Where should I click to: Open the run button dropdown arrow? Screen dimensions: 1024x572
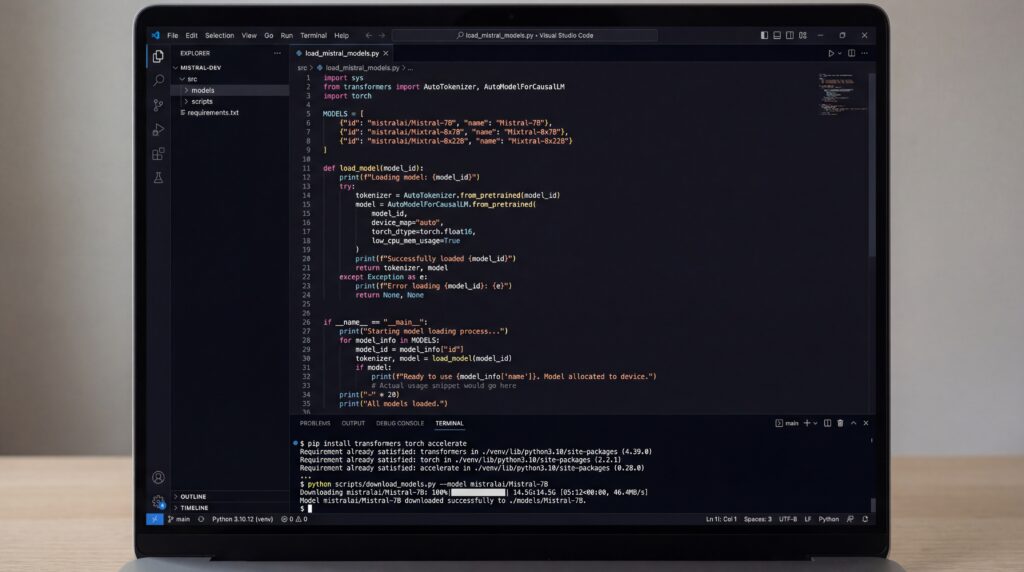click(840, 54)
